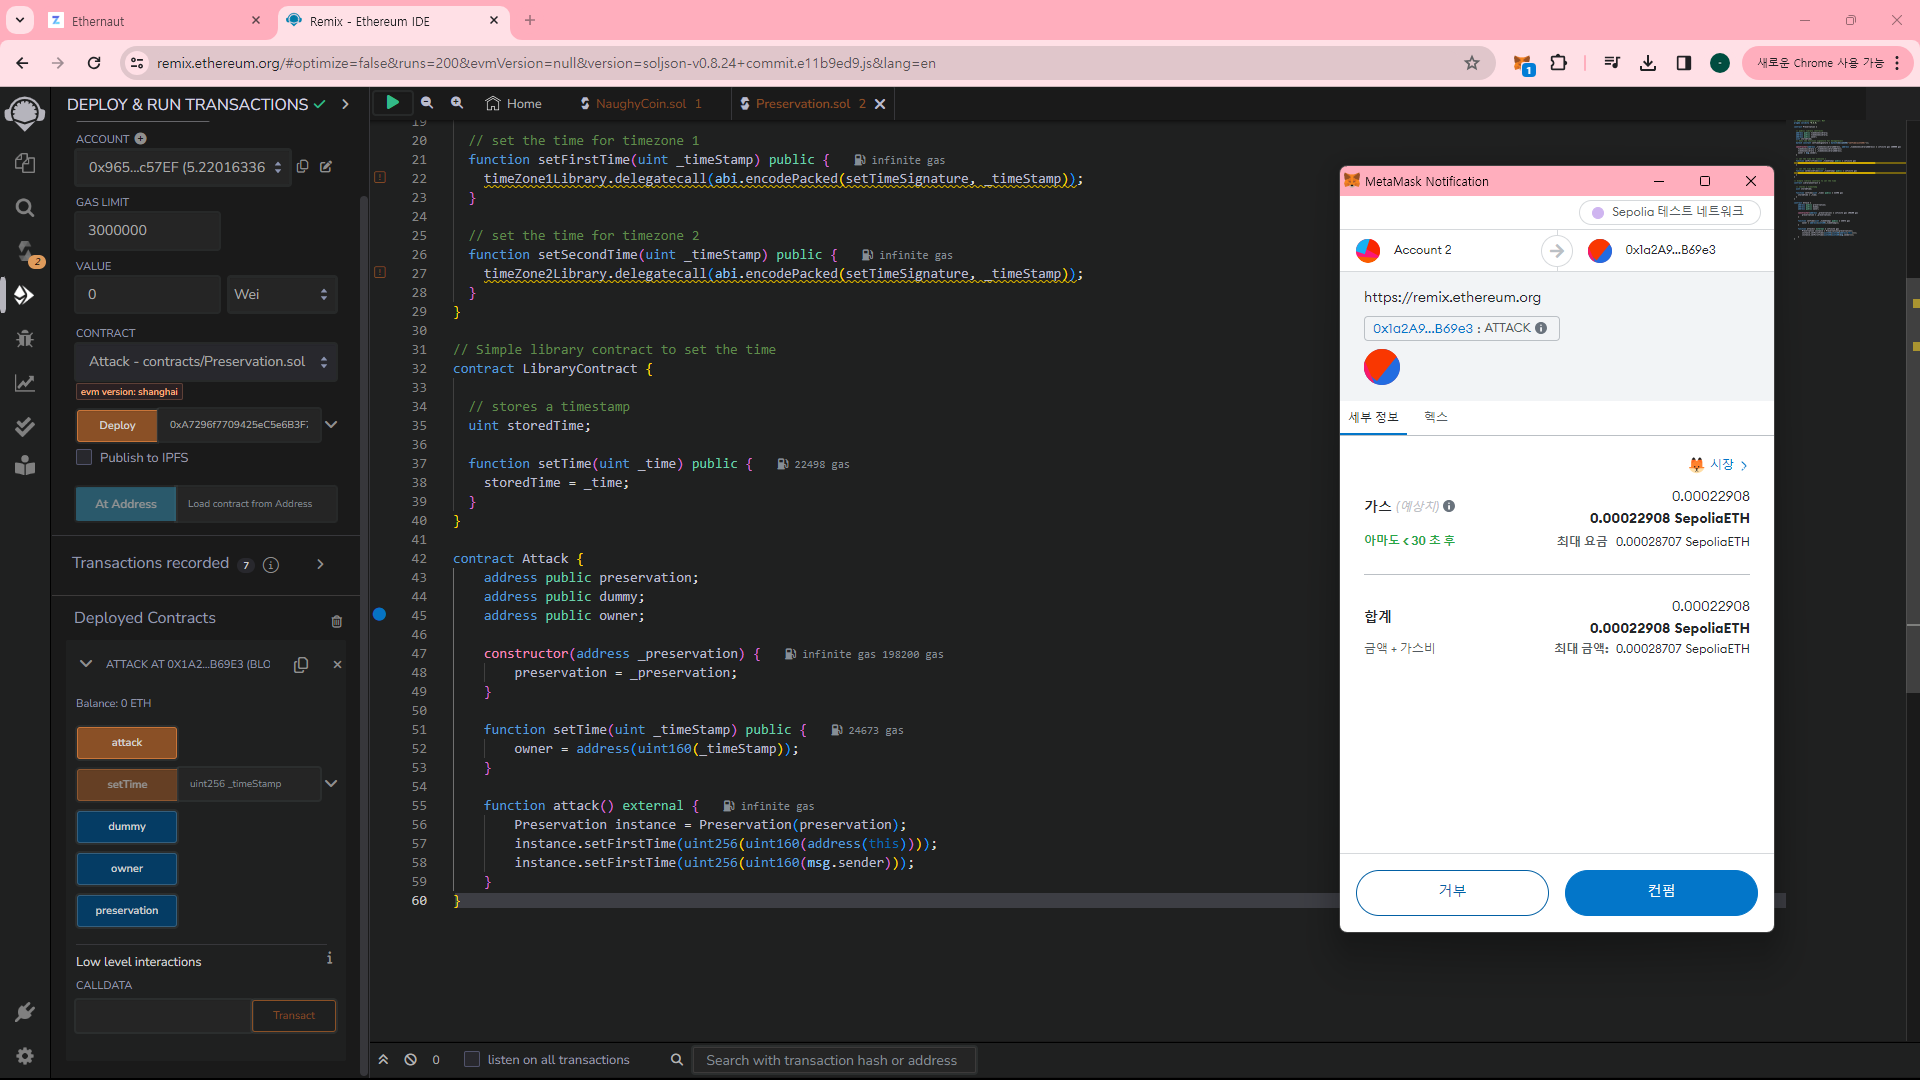This screenshot has width=1920, height=1080.
Task: Call the preservation getter button
Action: coord(127,911)
